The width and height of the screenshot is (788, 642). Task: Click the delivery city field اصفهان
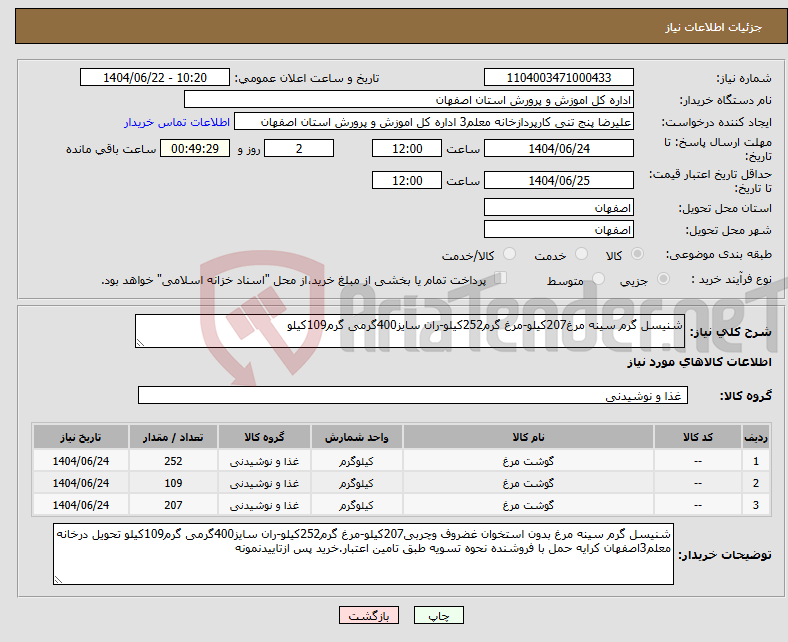(x=558, y=229)
